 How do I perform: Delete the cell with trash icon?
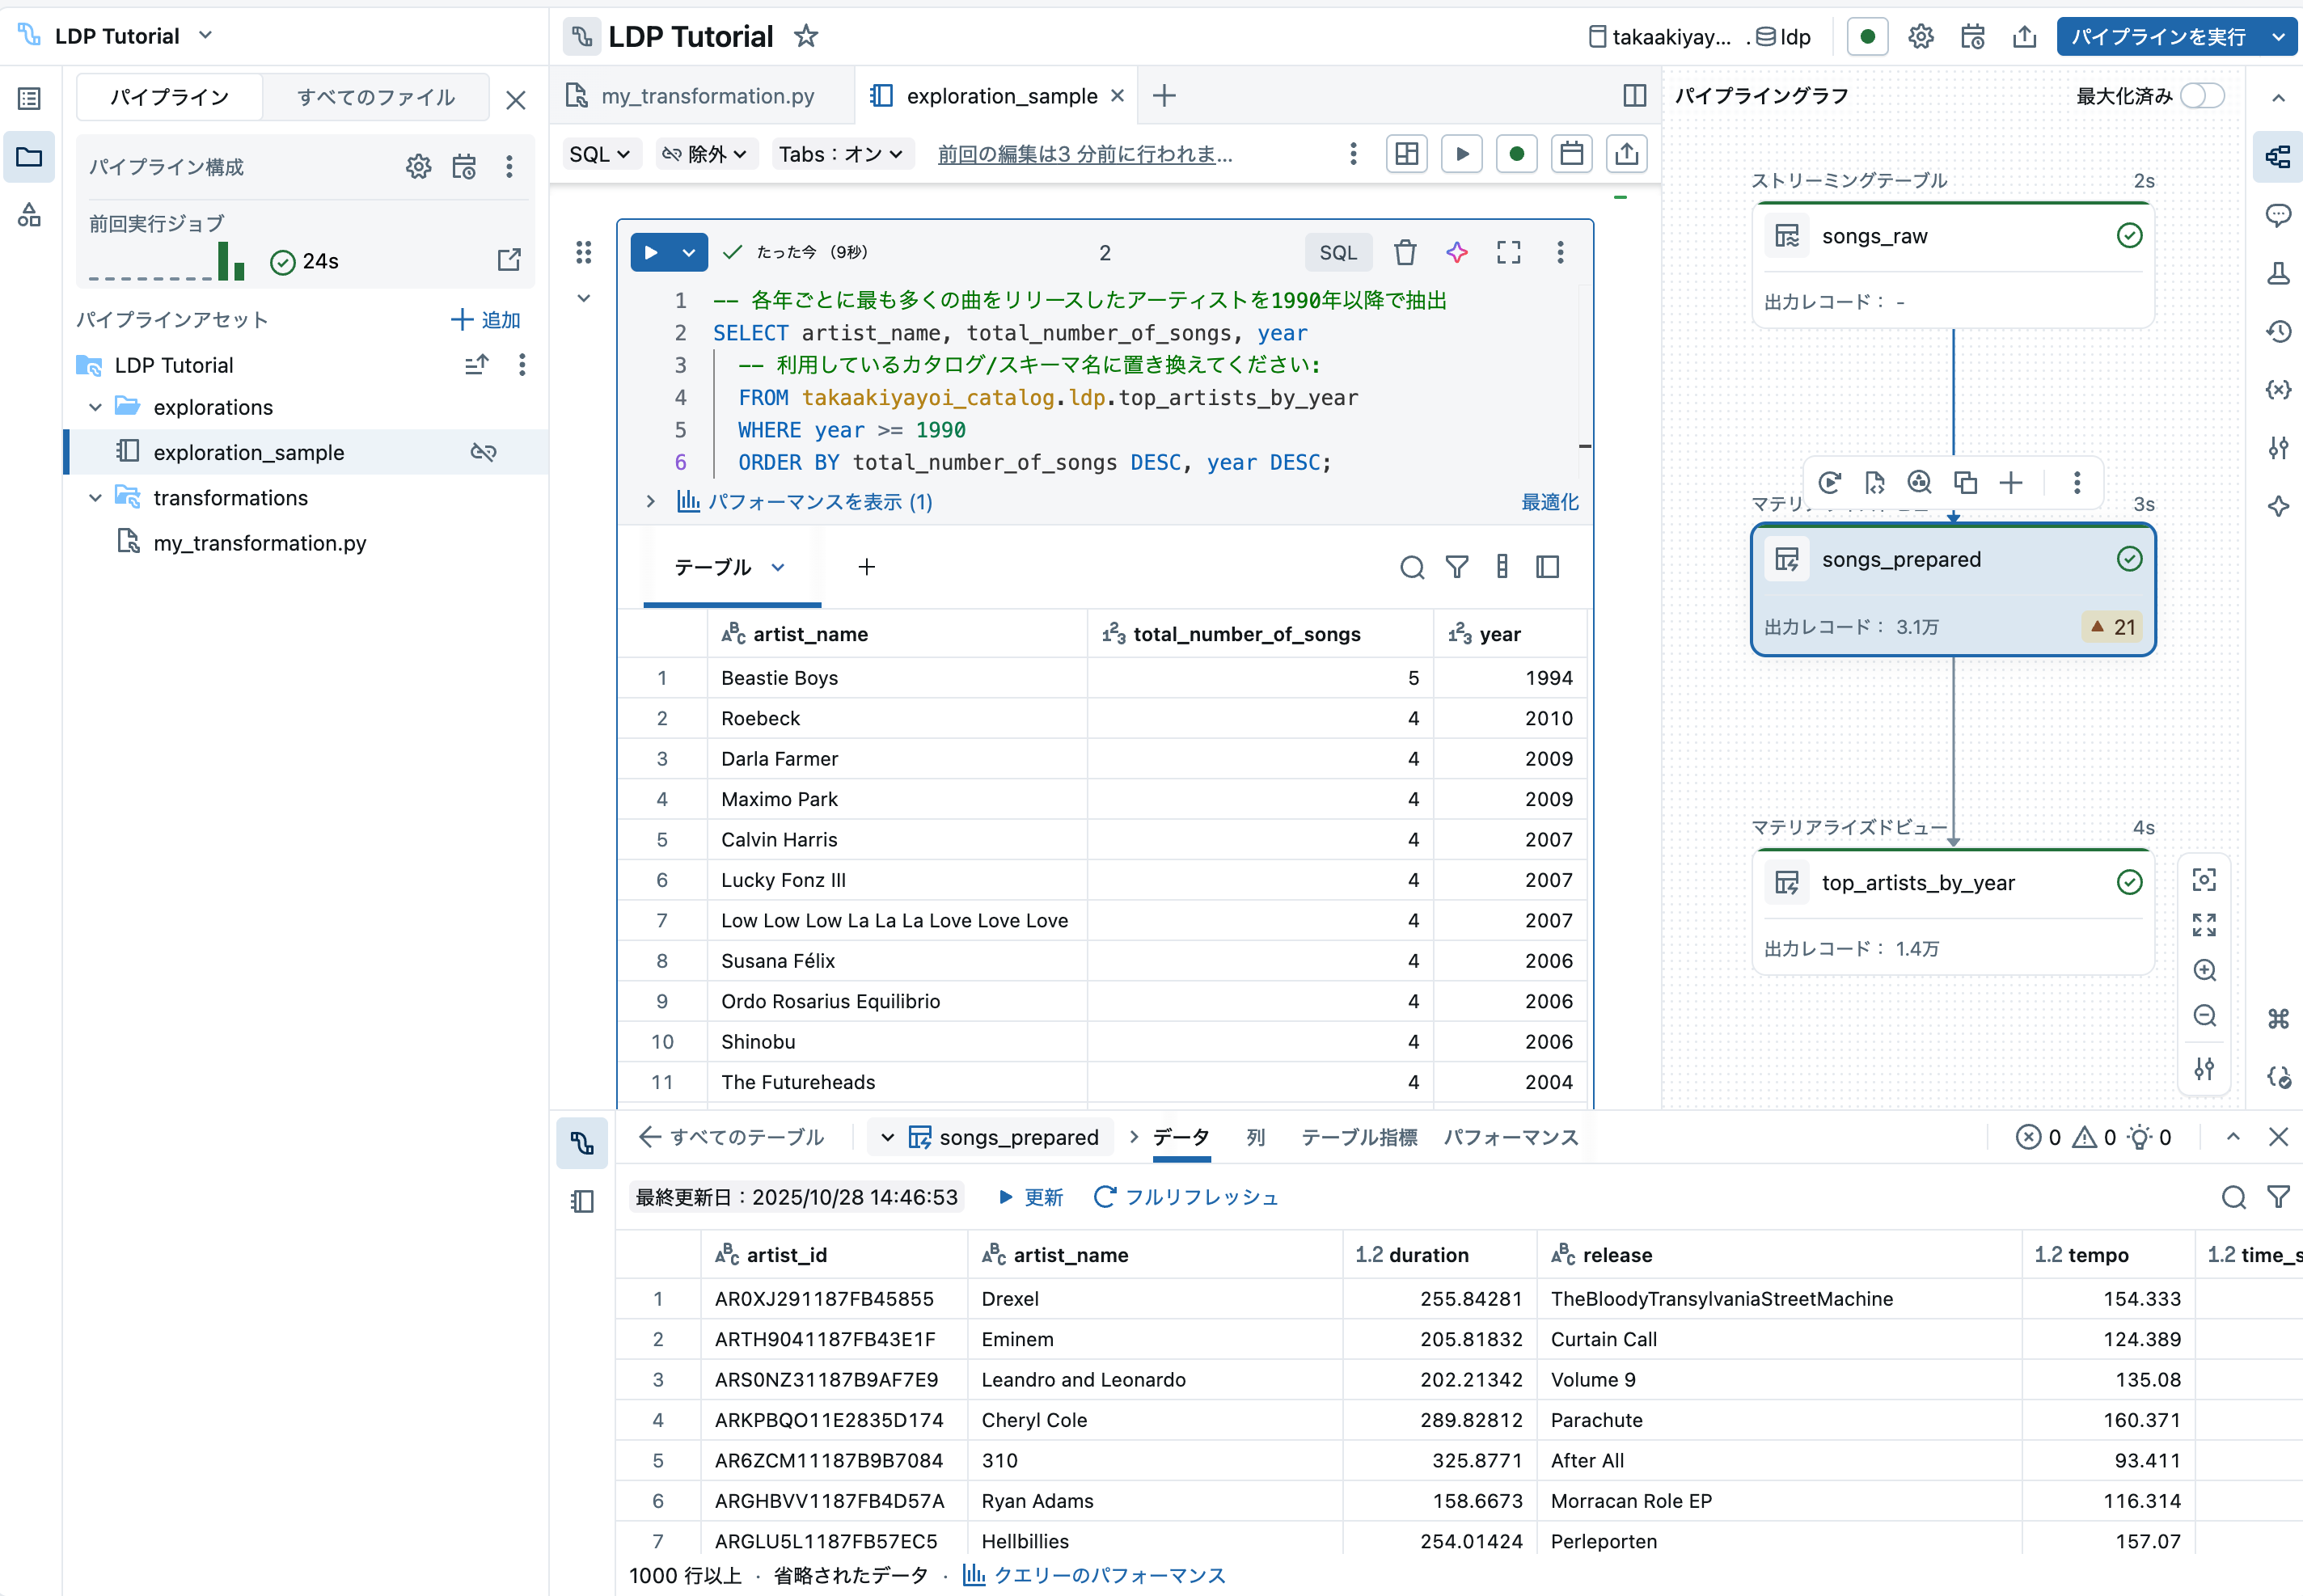[x=1405, y=252]
